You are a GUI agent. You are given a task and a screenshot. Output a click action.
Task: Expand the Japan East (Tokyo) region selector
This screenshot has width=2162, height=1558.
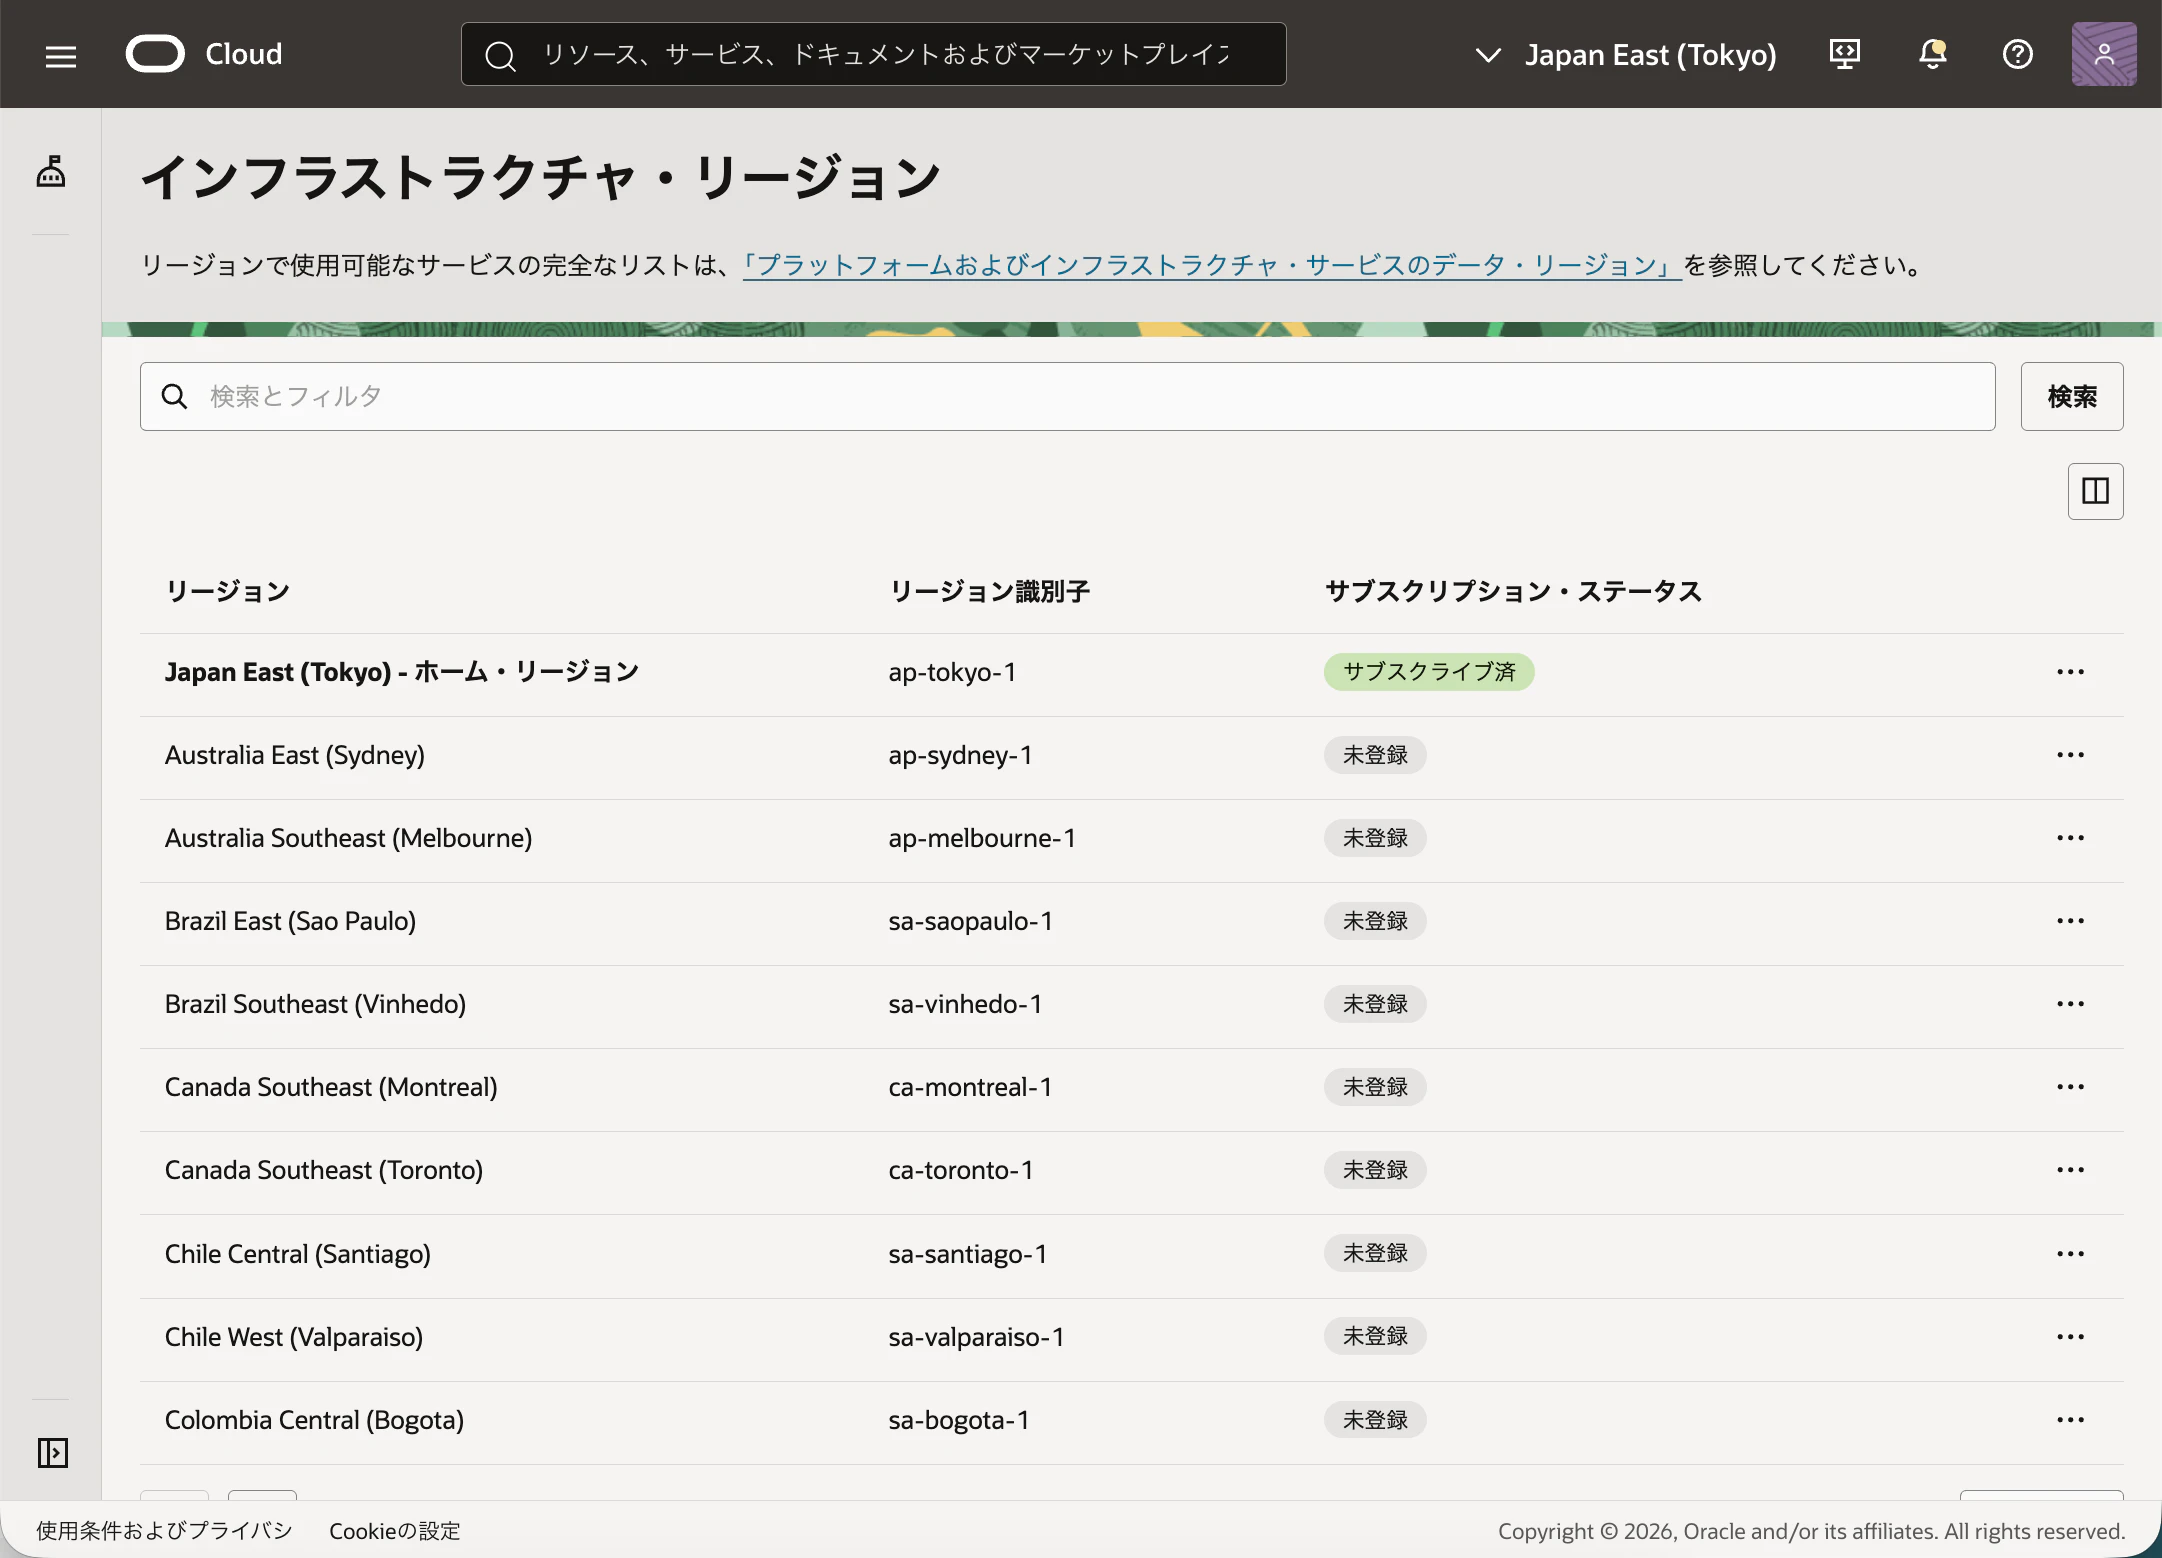(1626, 55)
